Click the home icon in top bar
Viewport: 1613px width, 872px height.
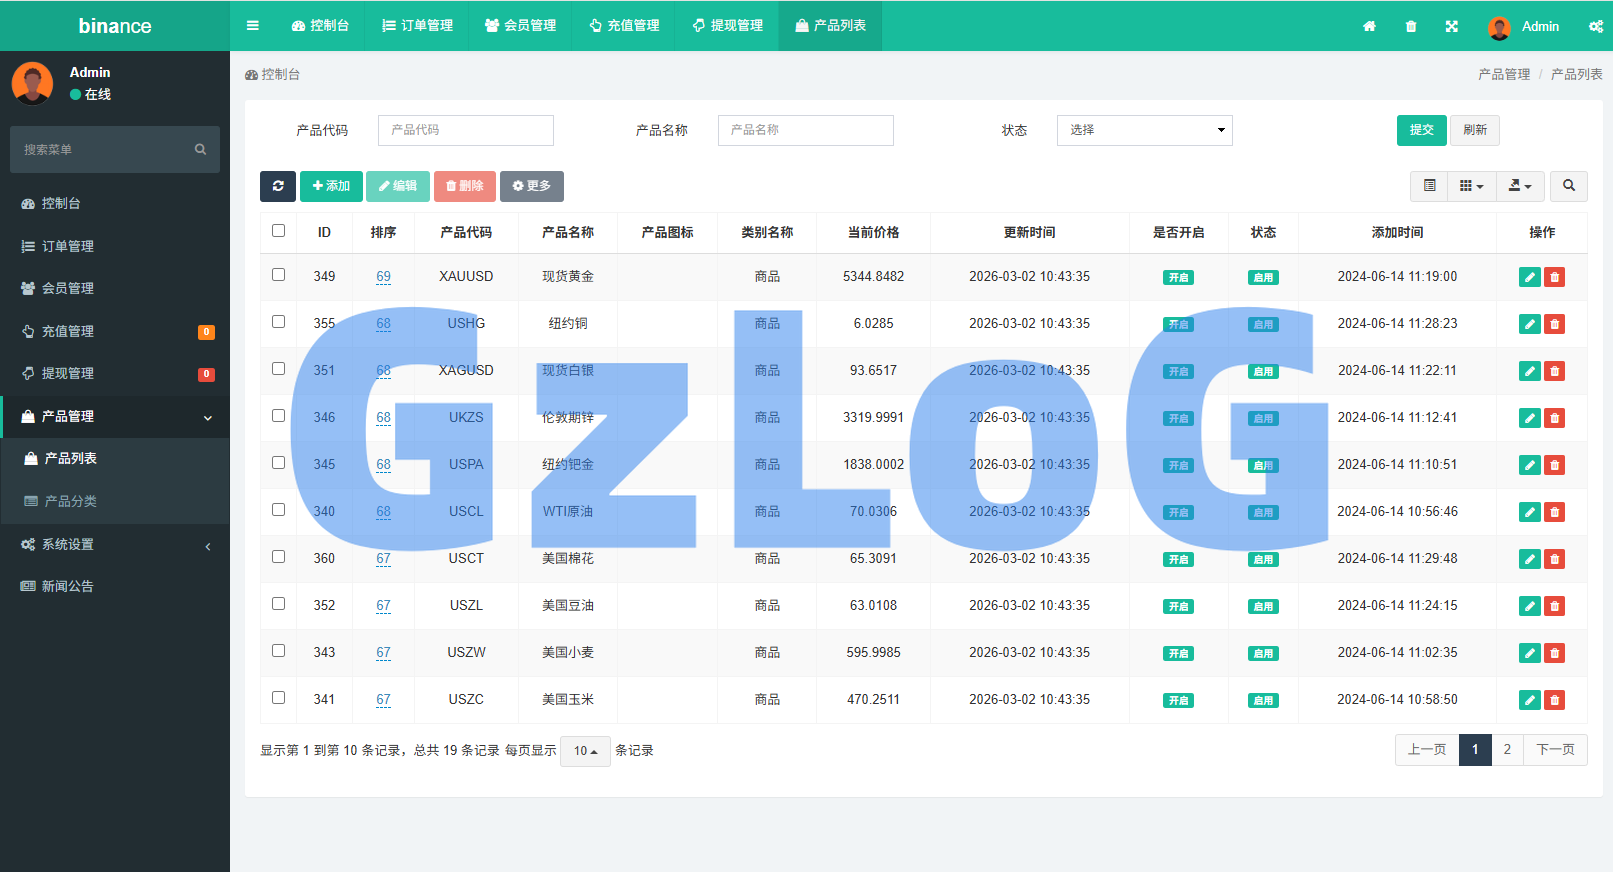[1369, 26]
